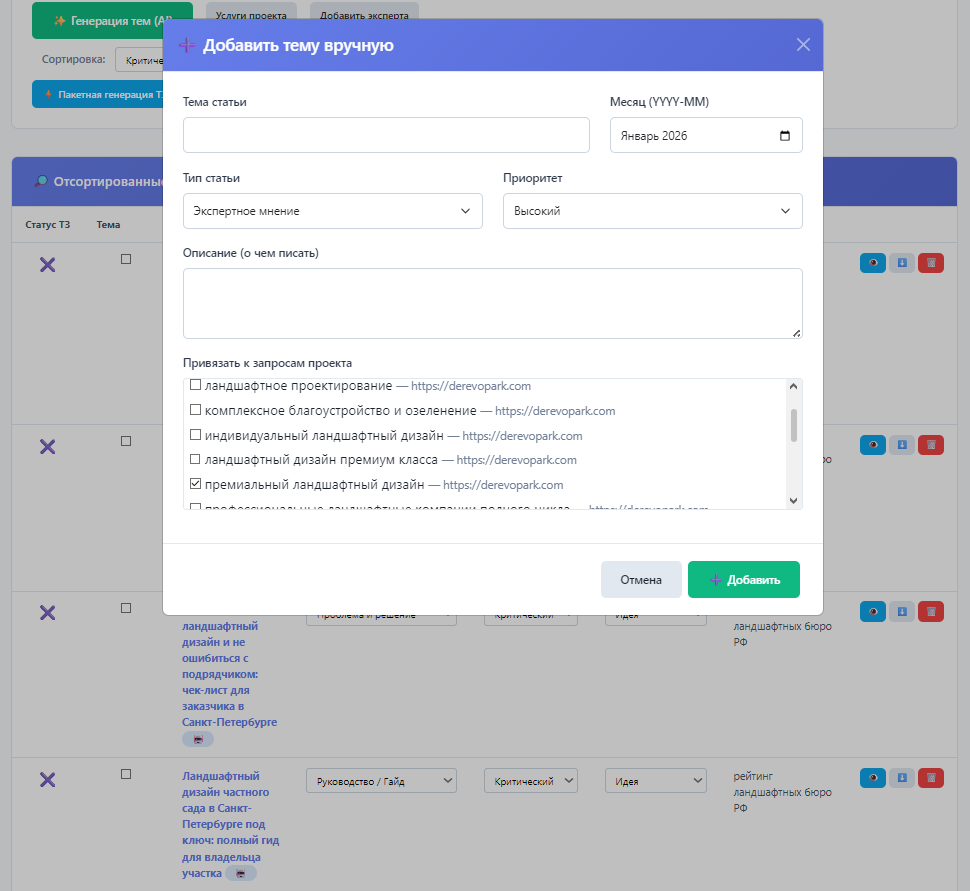Enable the «индивидуальный ландшафтный дизайн» checkbox
The width and height of the screenshot is (970, 891).
(195, 435)
